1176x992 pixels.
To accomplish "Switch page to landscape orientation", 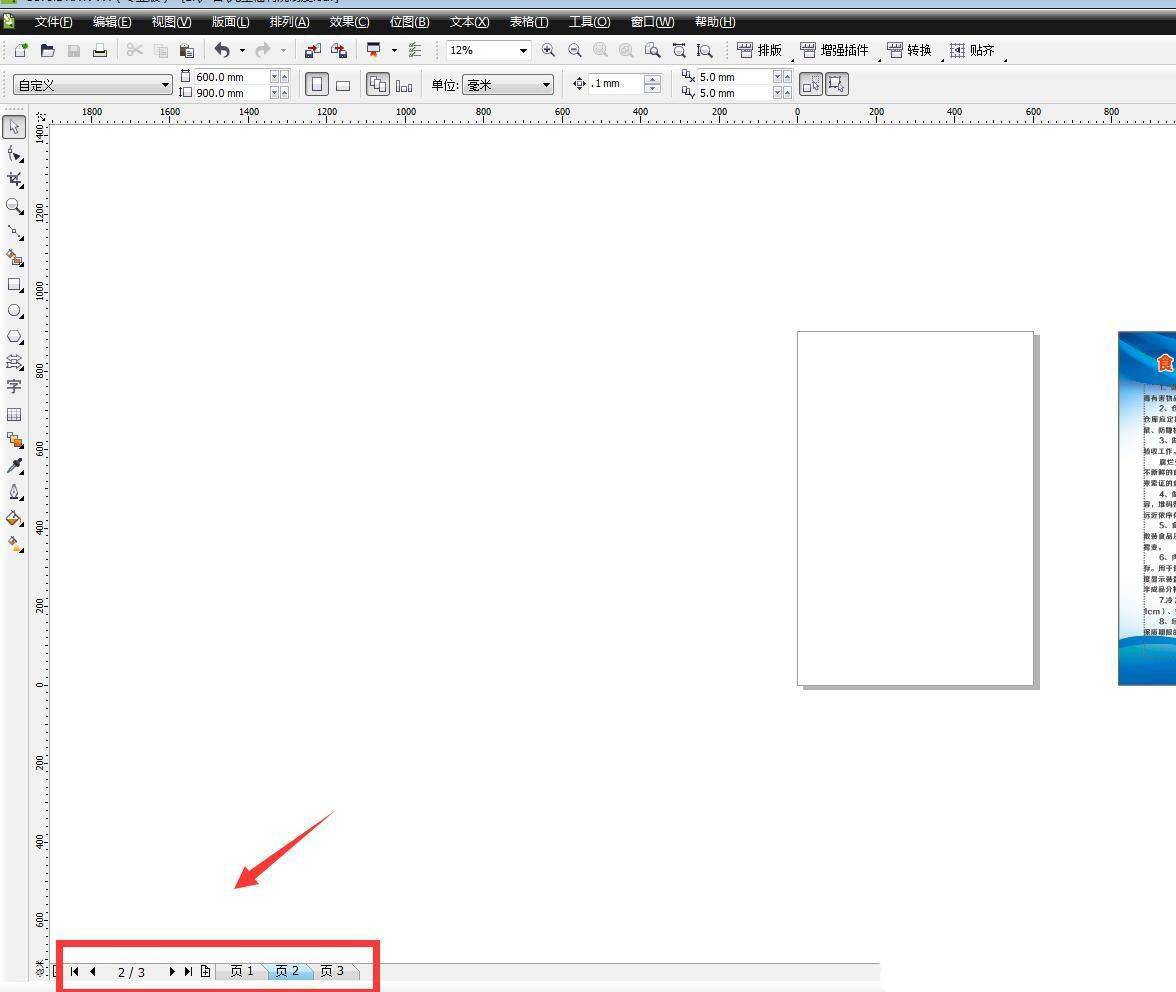I will click(x=343, y=85).
